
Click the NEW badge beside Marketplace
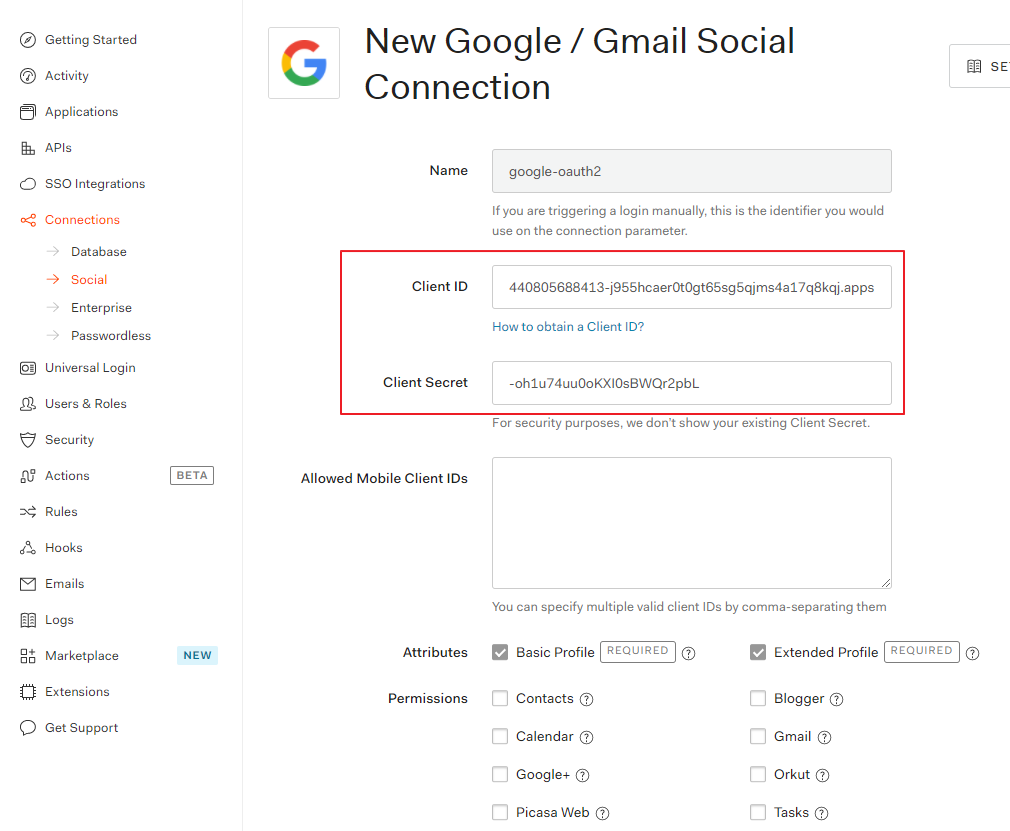tap(197, 655)
